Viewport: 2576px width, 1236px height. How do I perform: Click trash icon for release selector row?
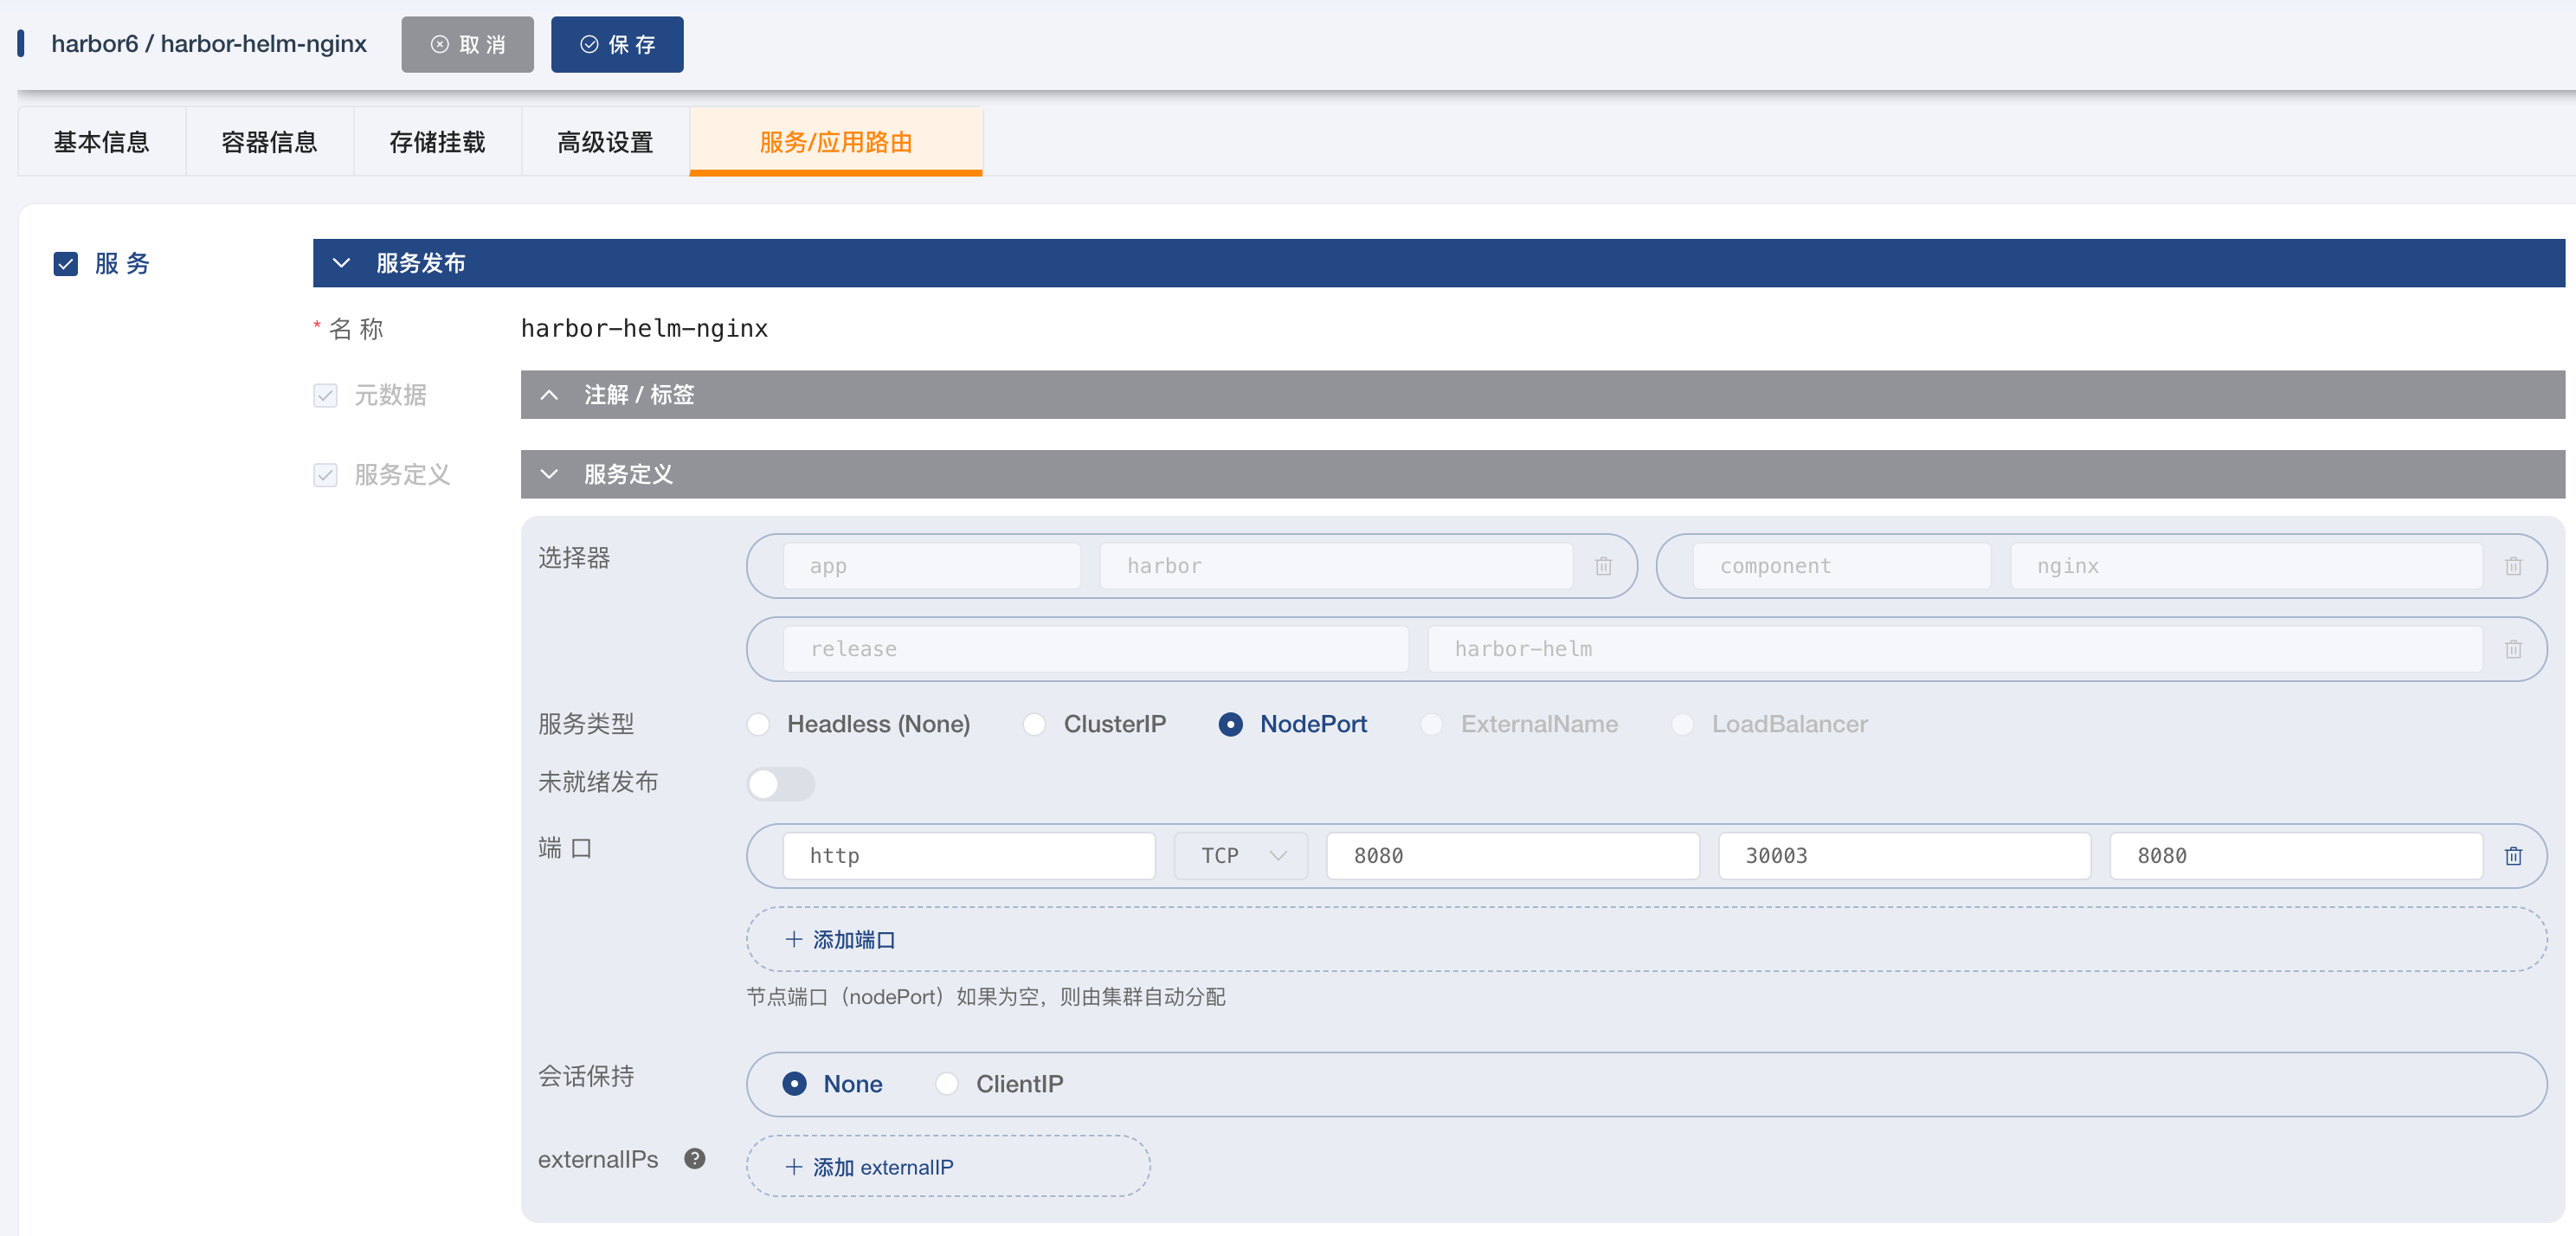point(2513,649)
